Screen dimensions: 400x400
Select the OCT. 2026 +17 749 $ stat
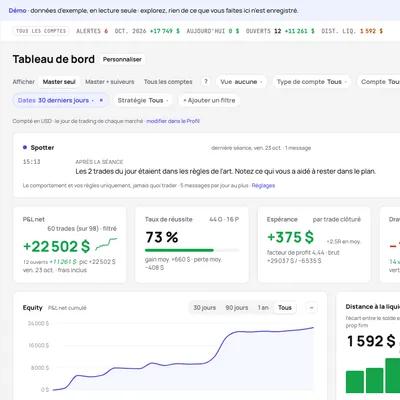pos(147,31)
